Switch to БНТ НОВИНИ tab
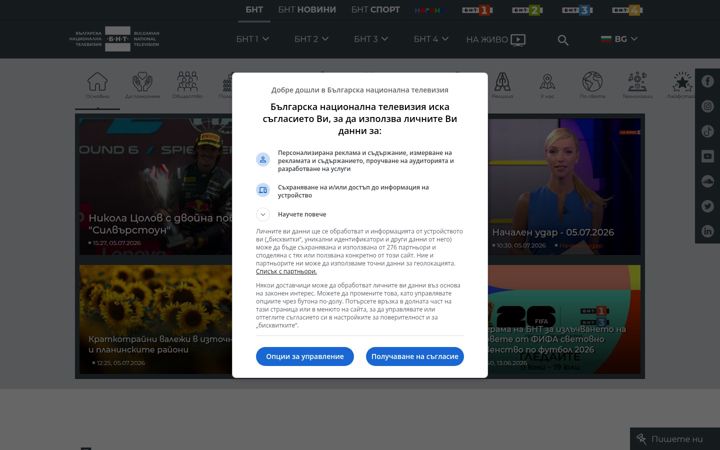 point(307,10)
